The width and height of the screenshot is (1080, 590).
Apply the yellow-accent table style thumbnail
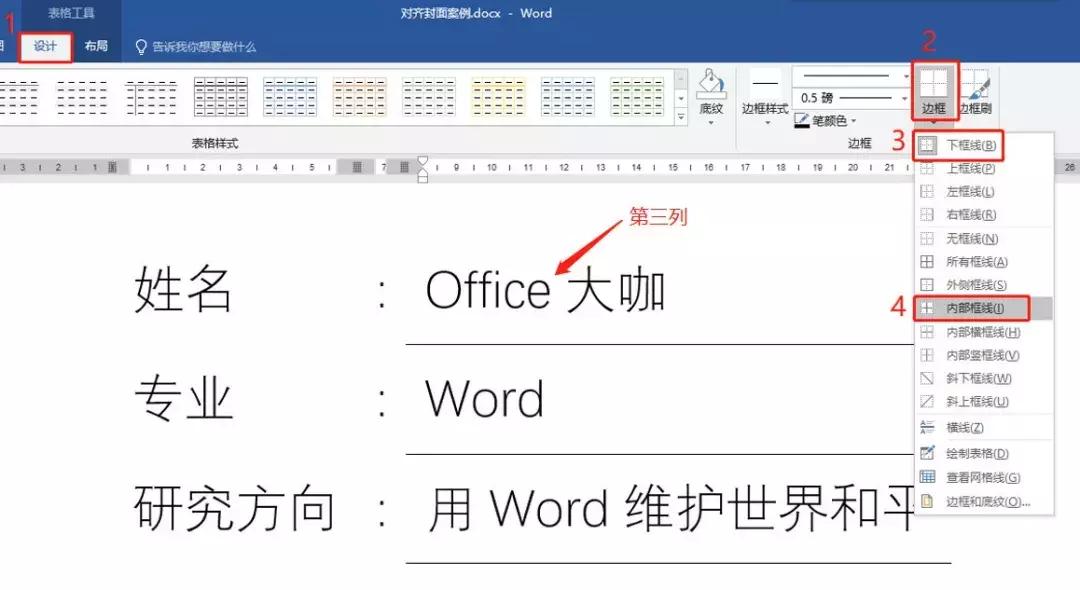pos(498,96)
